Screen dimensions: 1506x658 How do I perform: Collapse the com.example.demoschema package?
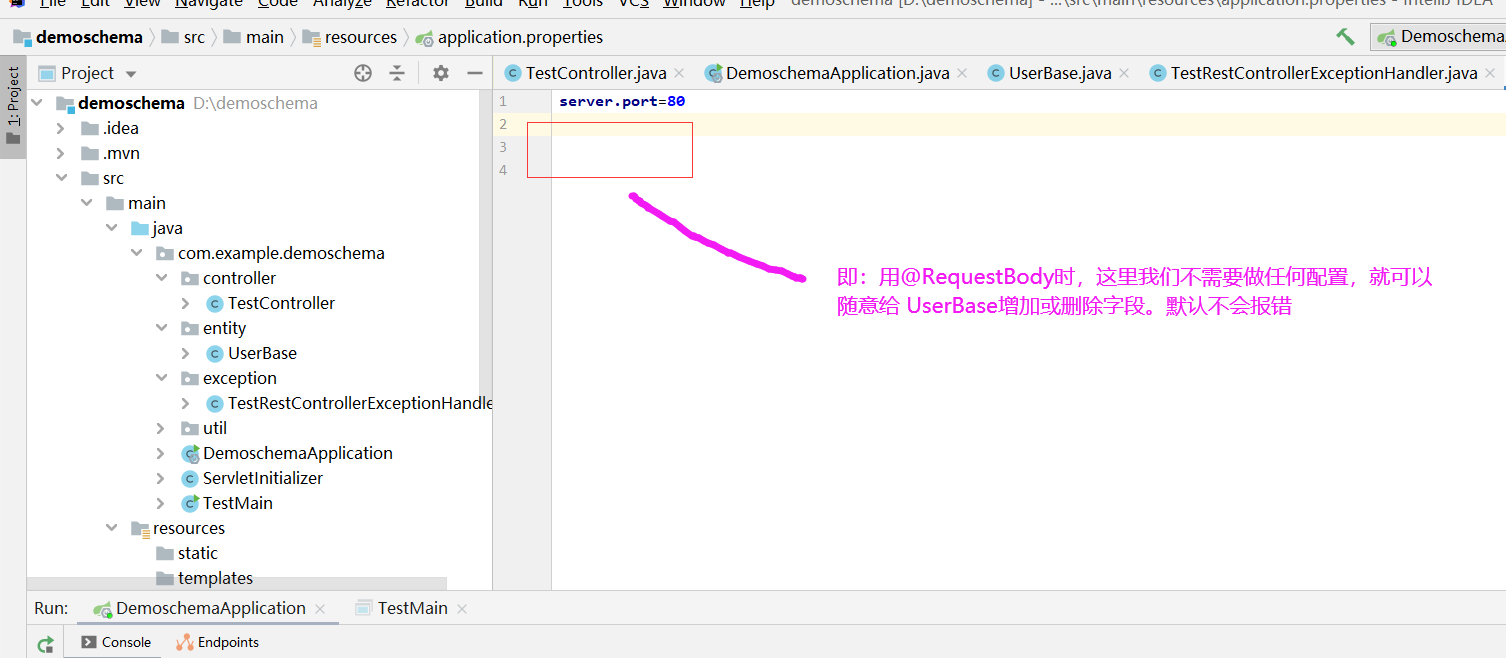pyautogui.click(x=136, y=253)
